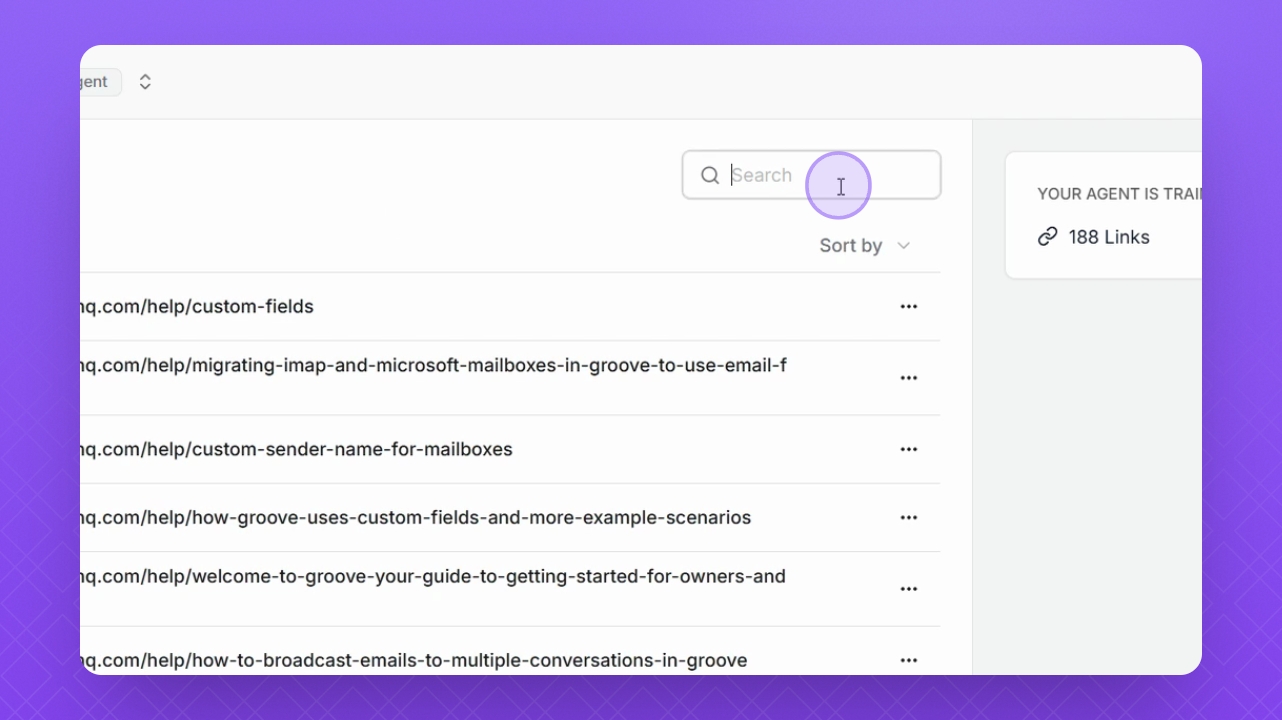Open the Sort by dropdown
1282x720 pixels.
[x=865, y=246]
